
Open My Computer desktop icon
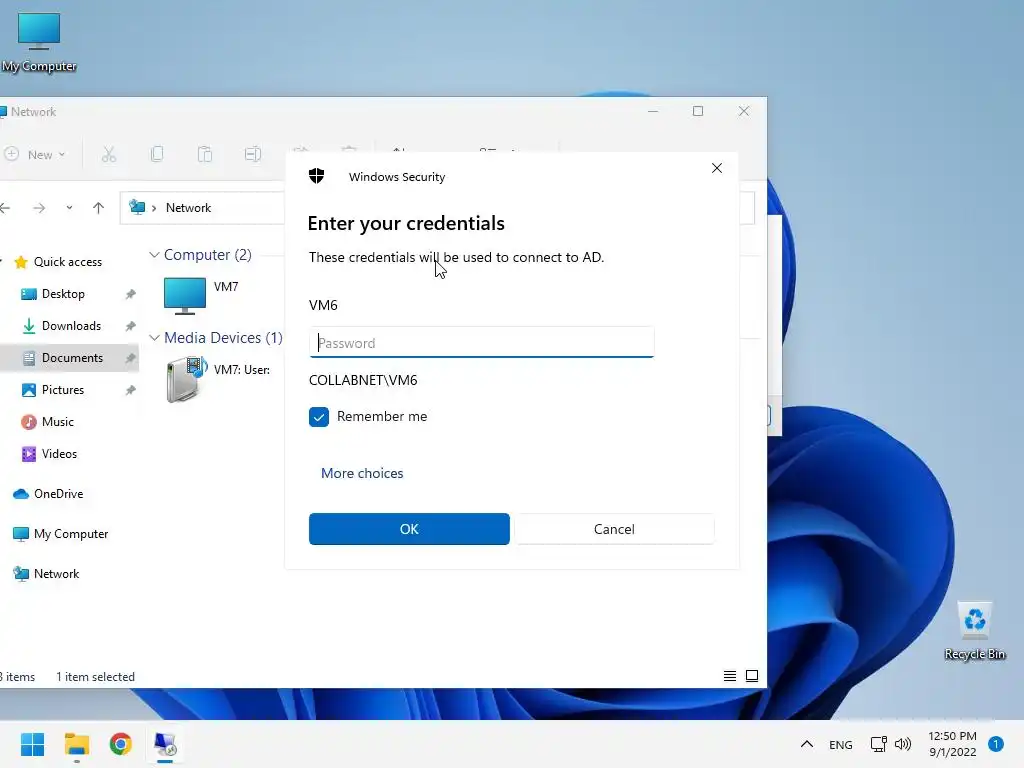pos(39,42)
